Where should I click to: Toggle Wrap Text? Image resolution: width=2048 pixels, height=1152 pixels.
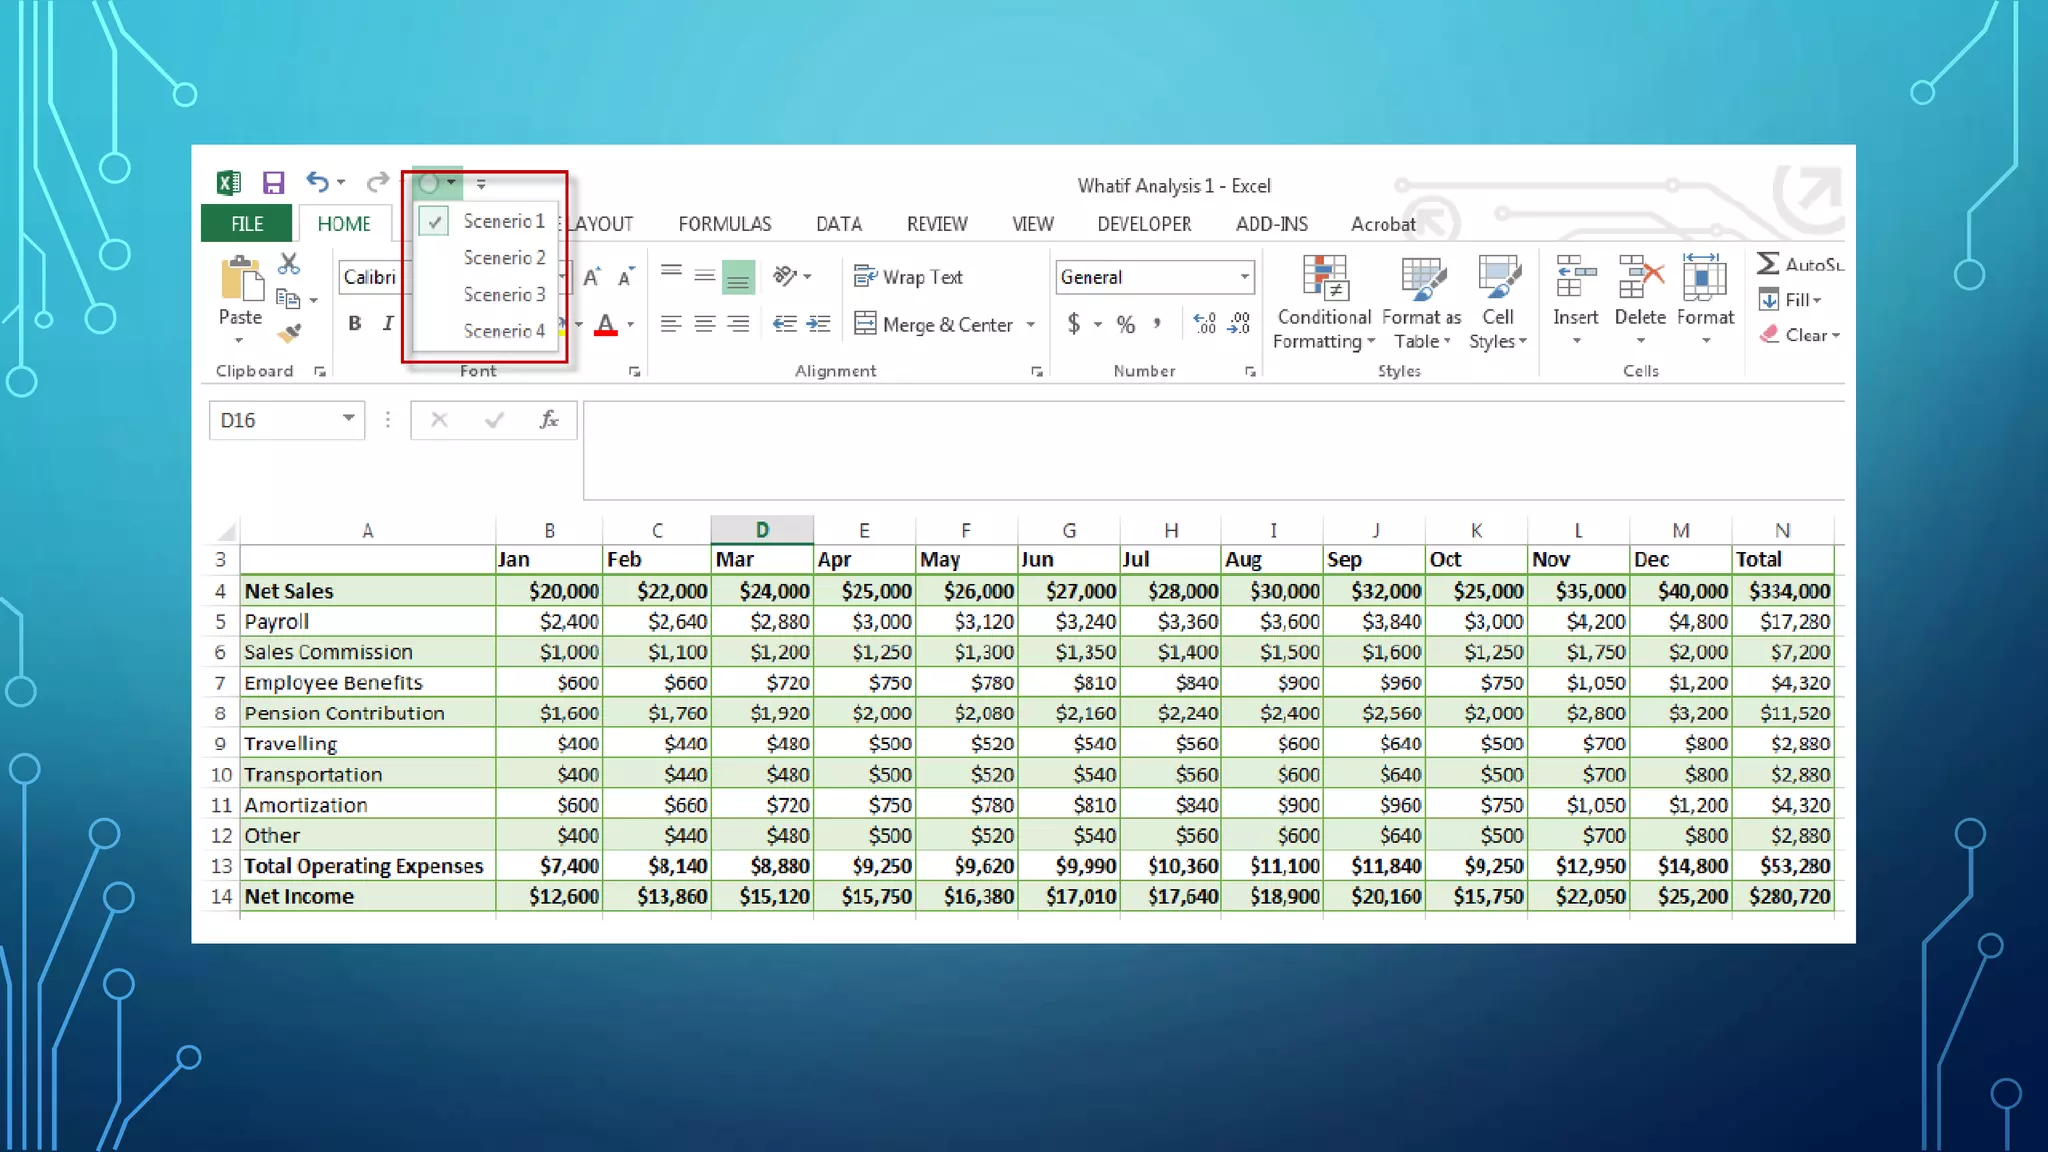point(908,277)
